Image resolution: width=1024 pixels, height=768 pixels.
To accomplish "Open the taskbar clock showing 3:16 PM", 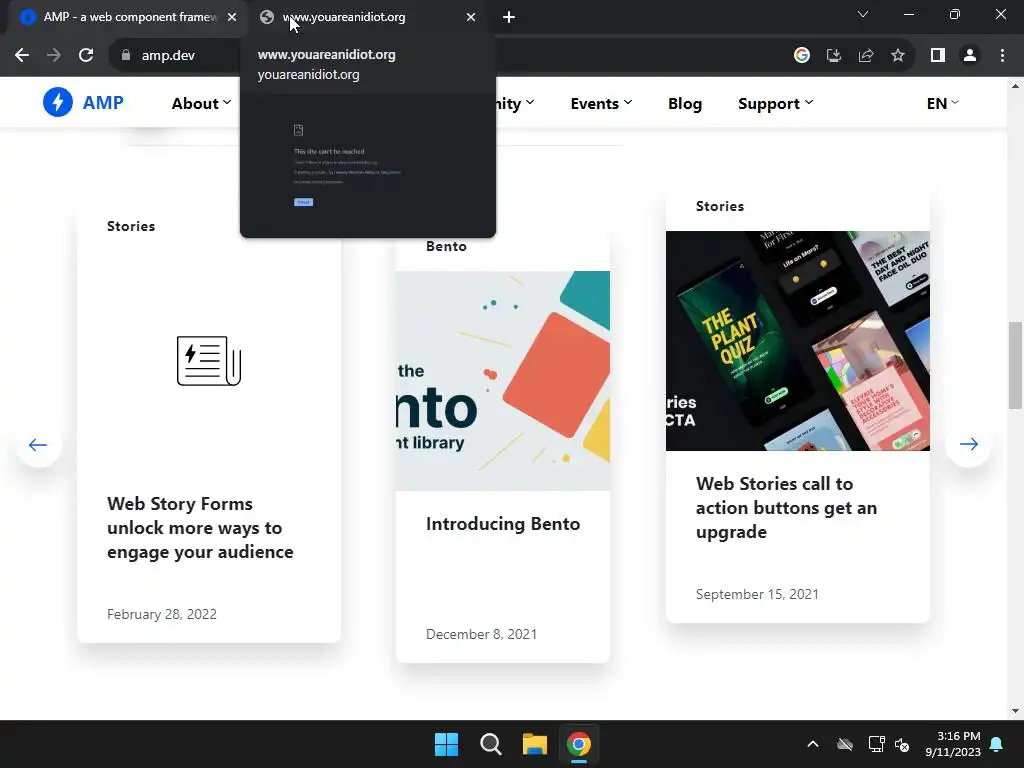I will click(x=953, y=744).
